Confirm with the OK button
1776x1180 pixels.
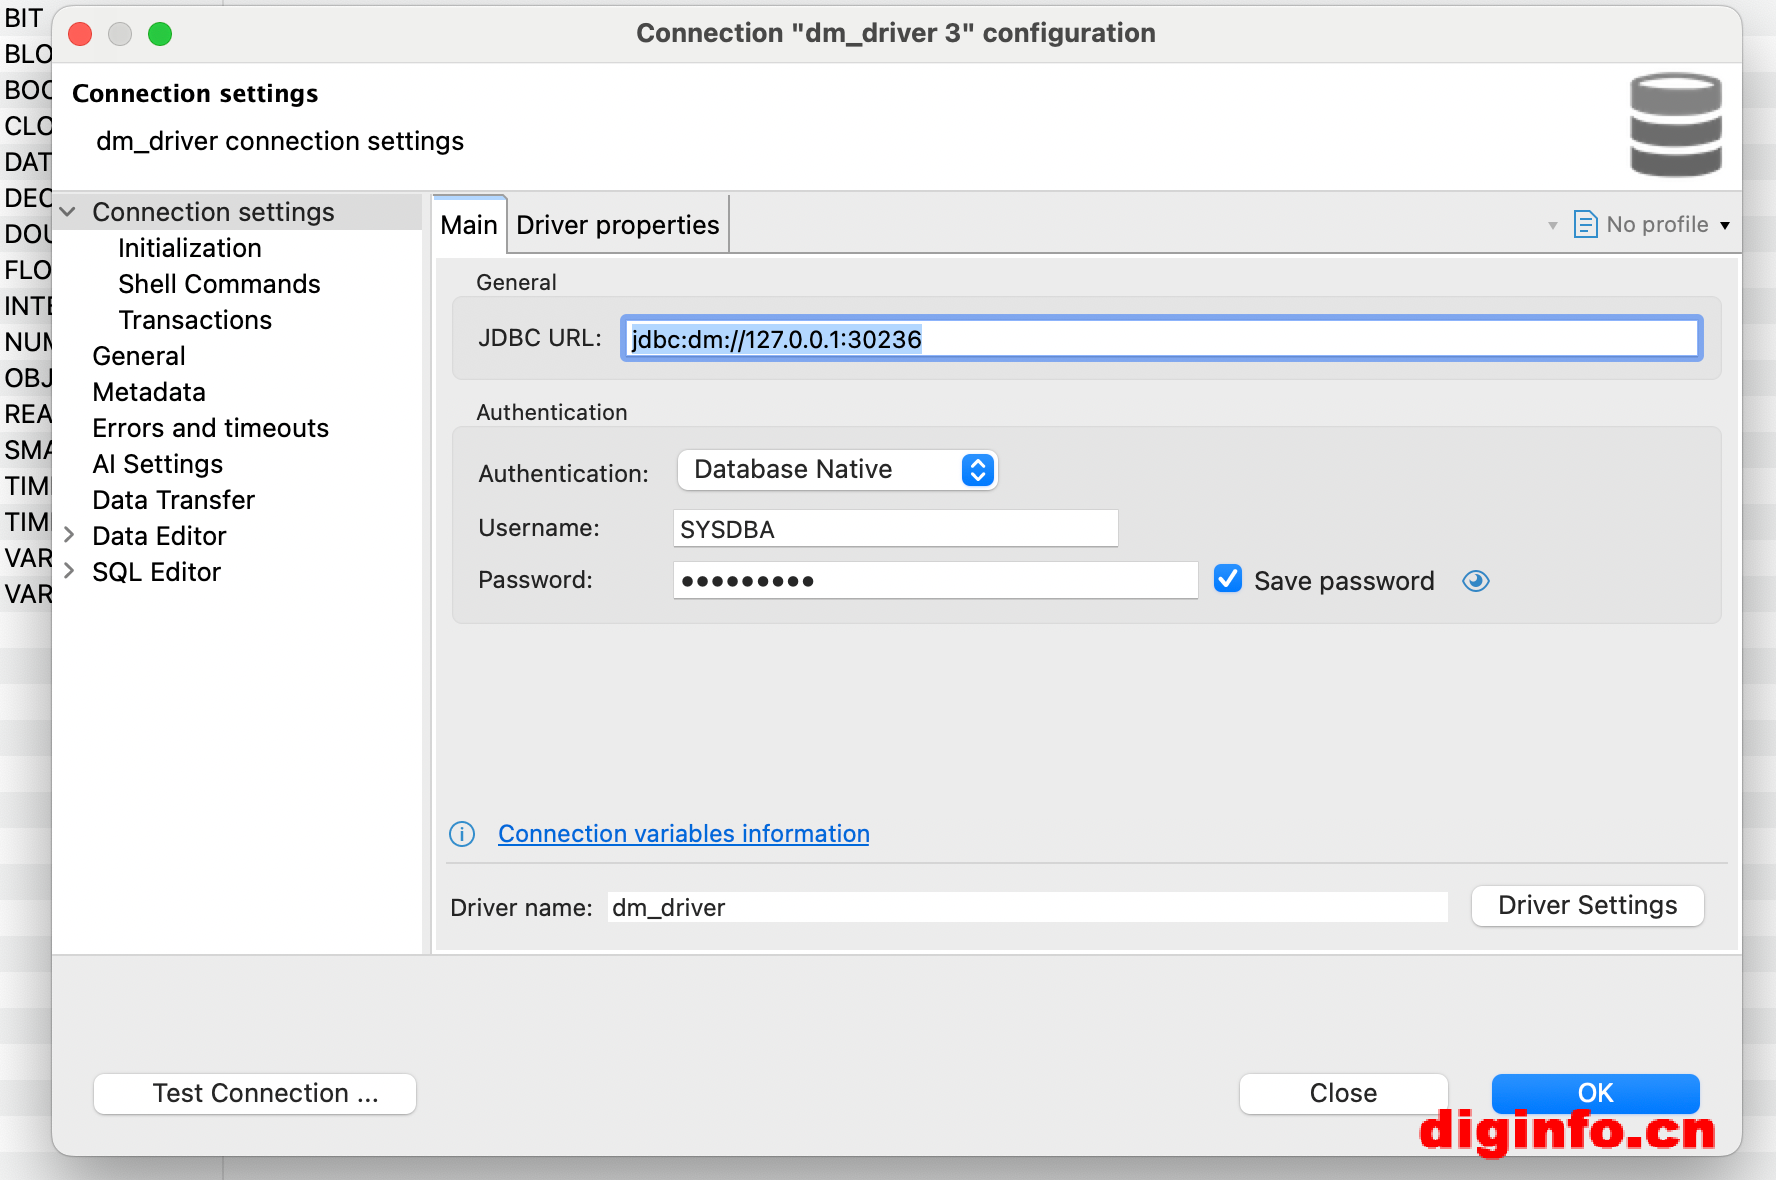[x=1595, y=1093]
